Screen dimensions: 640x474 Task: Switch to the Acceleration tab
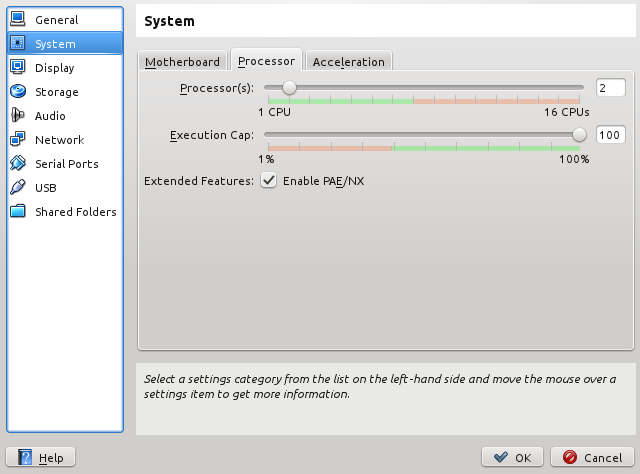(349, 62)
